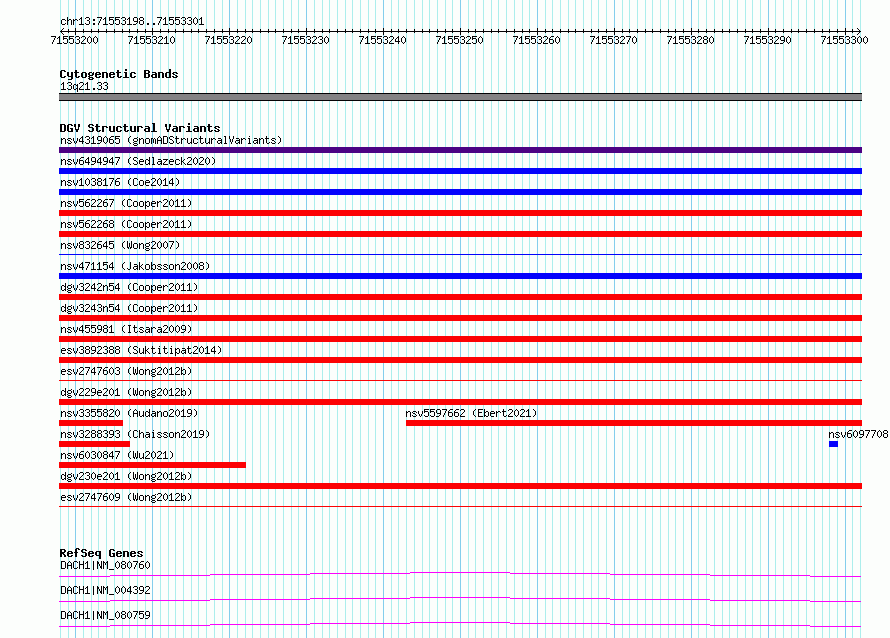This screenshot has height=638, width=890.
Task: Click the Cytogenetic Bands track title
Action: click(119, 74)
